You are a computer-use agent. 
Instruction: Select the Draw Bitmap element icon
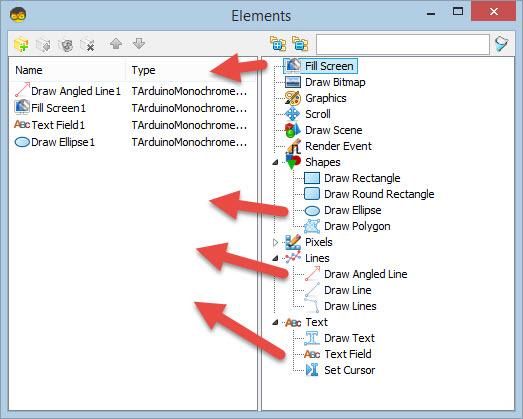(x=293, y=82)
